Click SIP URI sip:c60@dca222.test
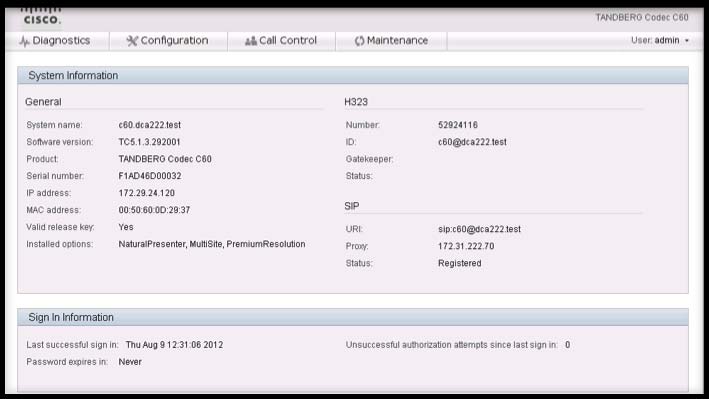Screen dimensions: 709x399 (479, 229)
